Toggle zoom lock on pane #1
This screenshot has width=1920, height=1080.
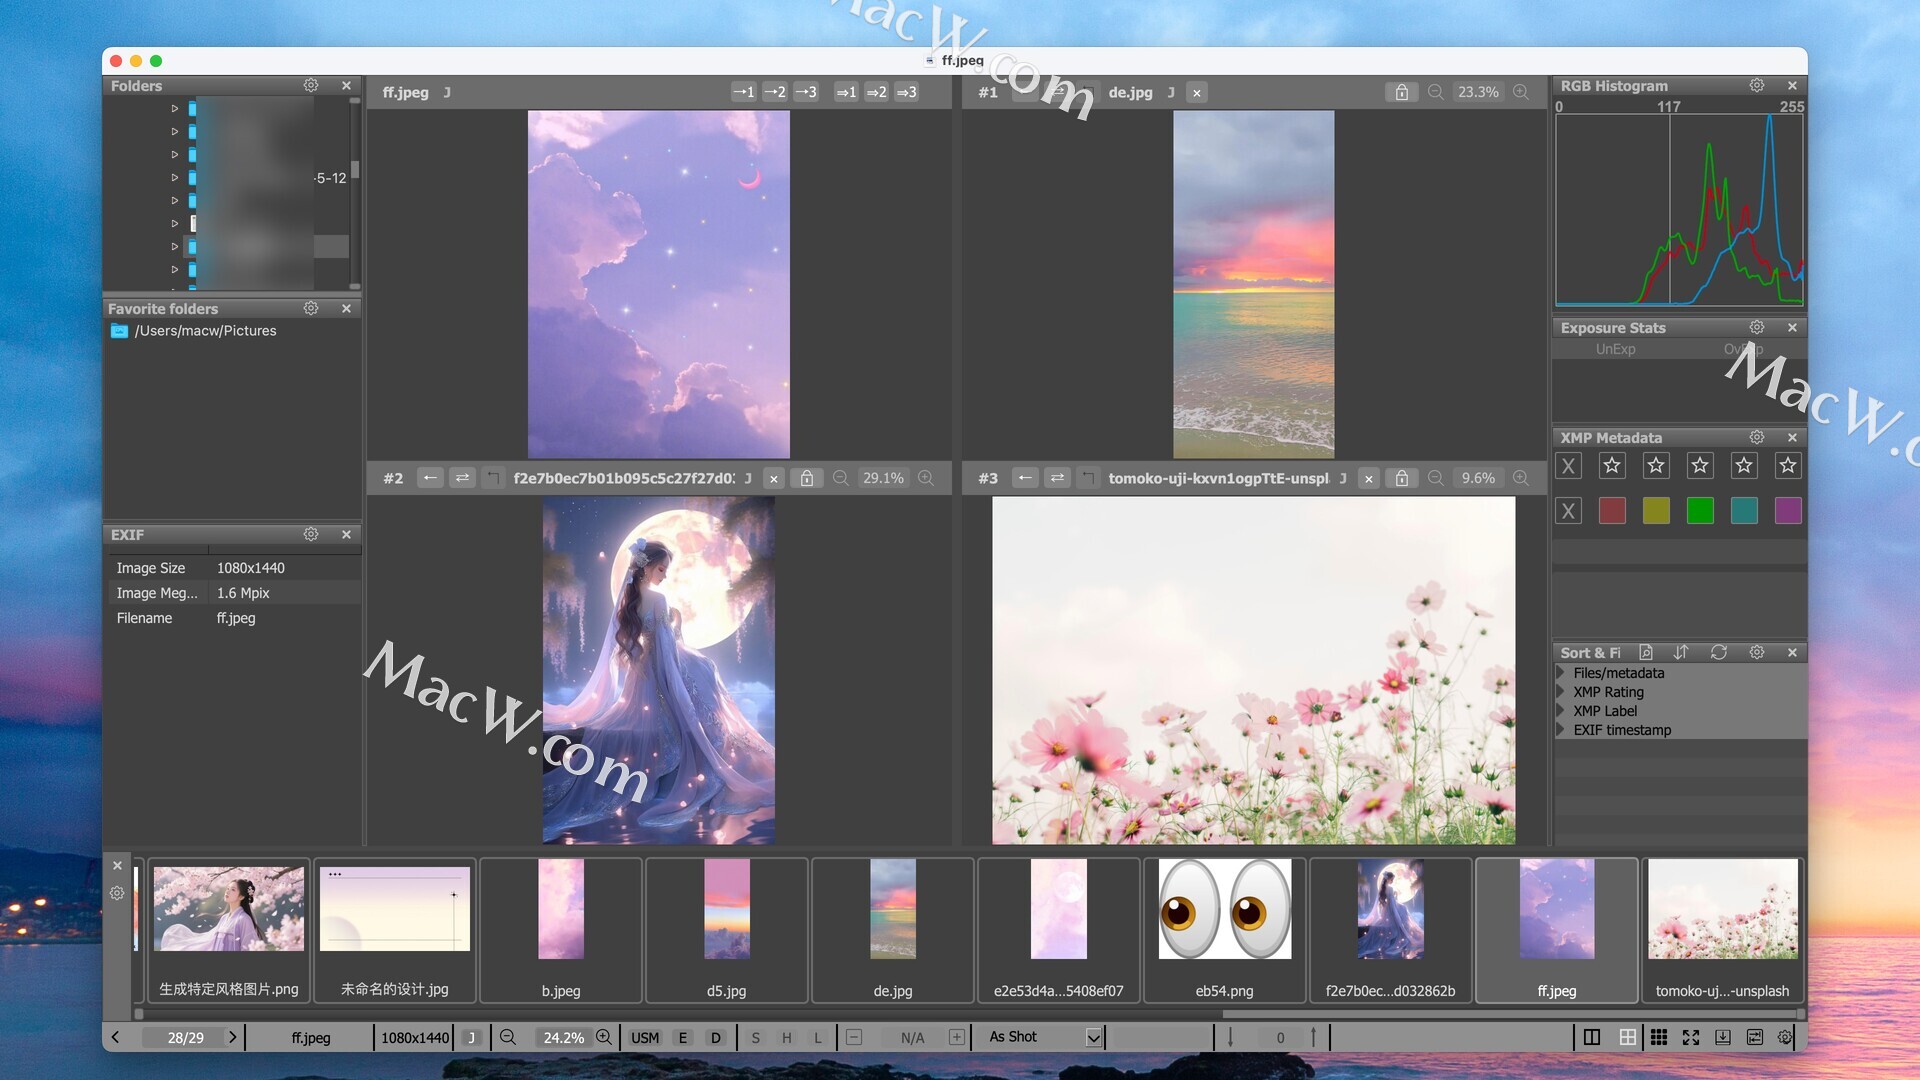[1401, 92]
